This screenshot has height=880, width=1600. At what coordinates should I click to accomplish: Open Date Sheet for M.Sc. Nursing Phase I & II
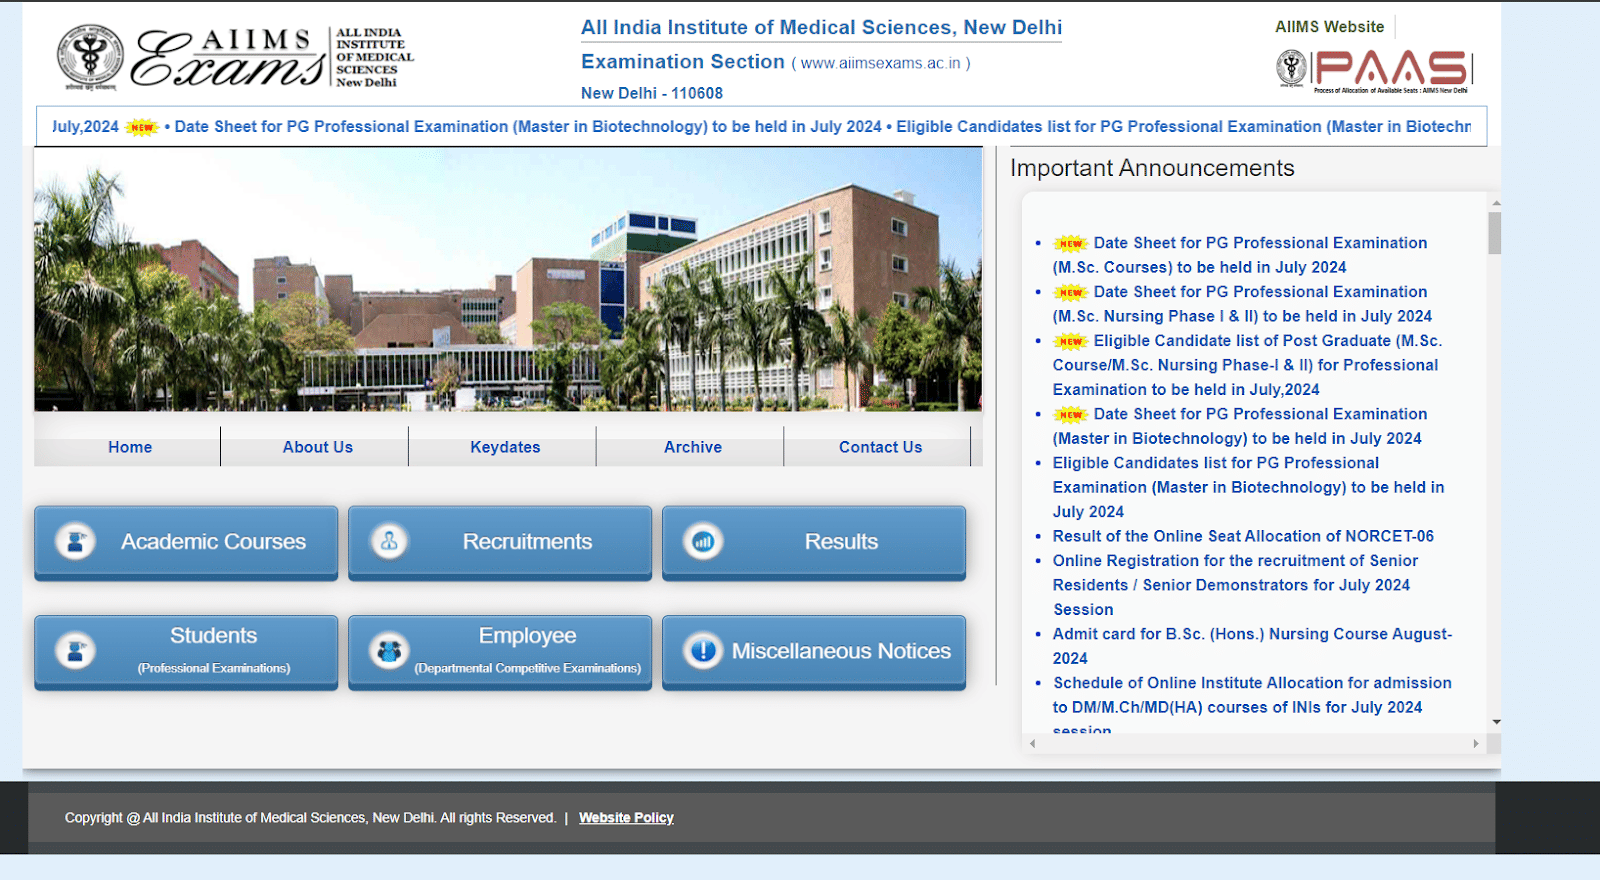pos(1242,304)
